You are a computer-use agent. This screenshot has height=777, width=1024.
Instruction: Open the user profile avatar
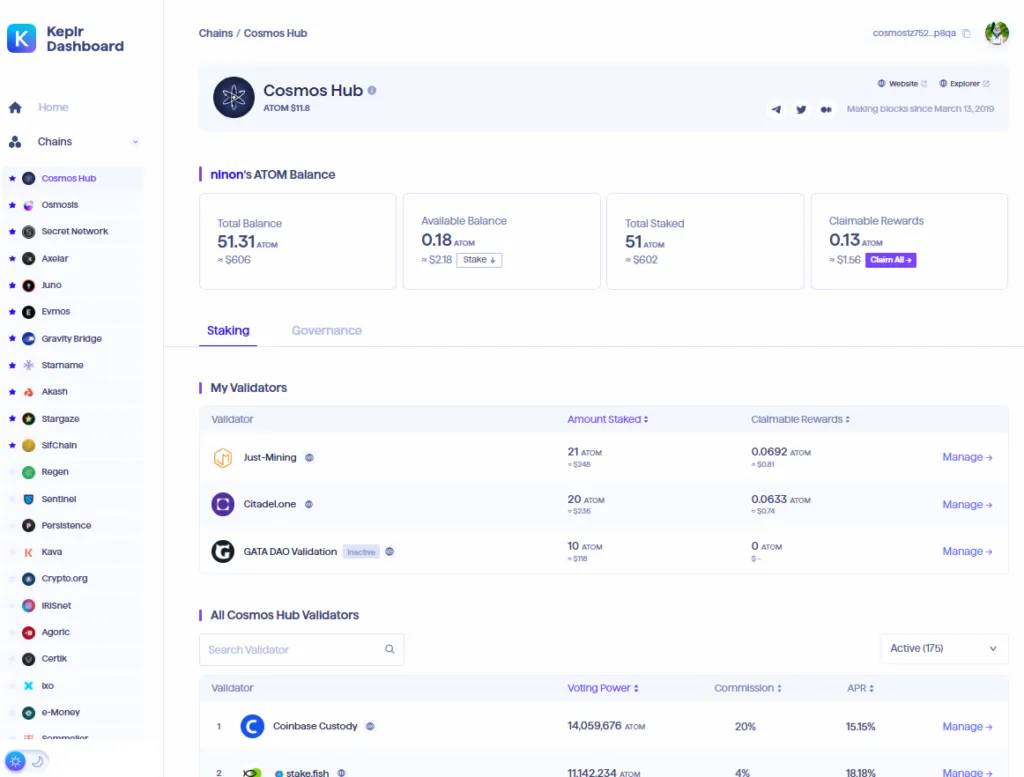tap(997, 33)
